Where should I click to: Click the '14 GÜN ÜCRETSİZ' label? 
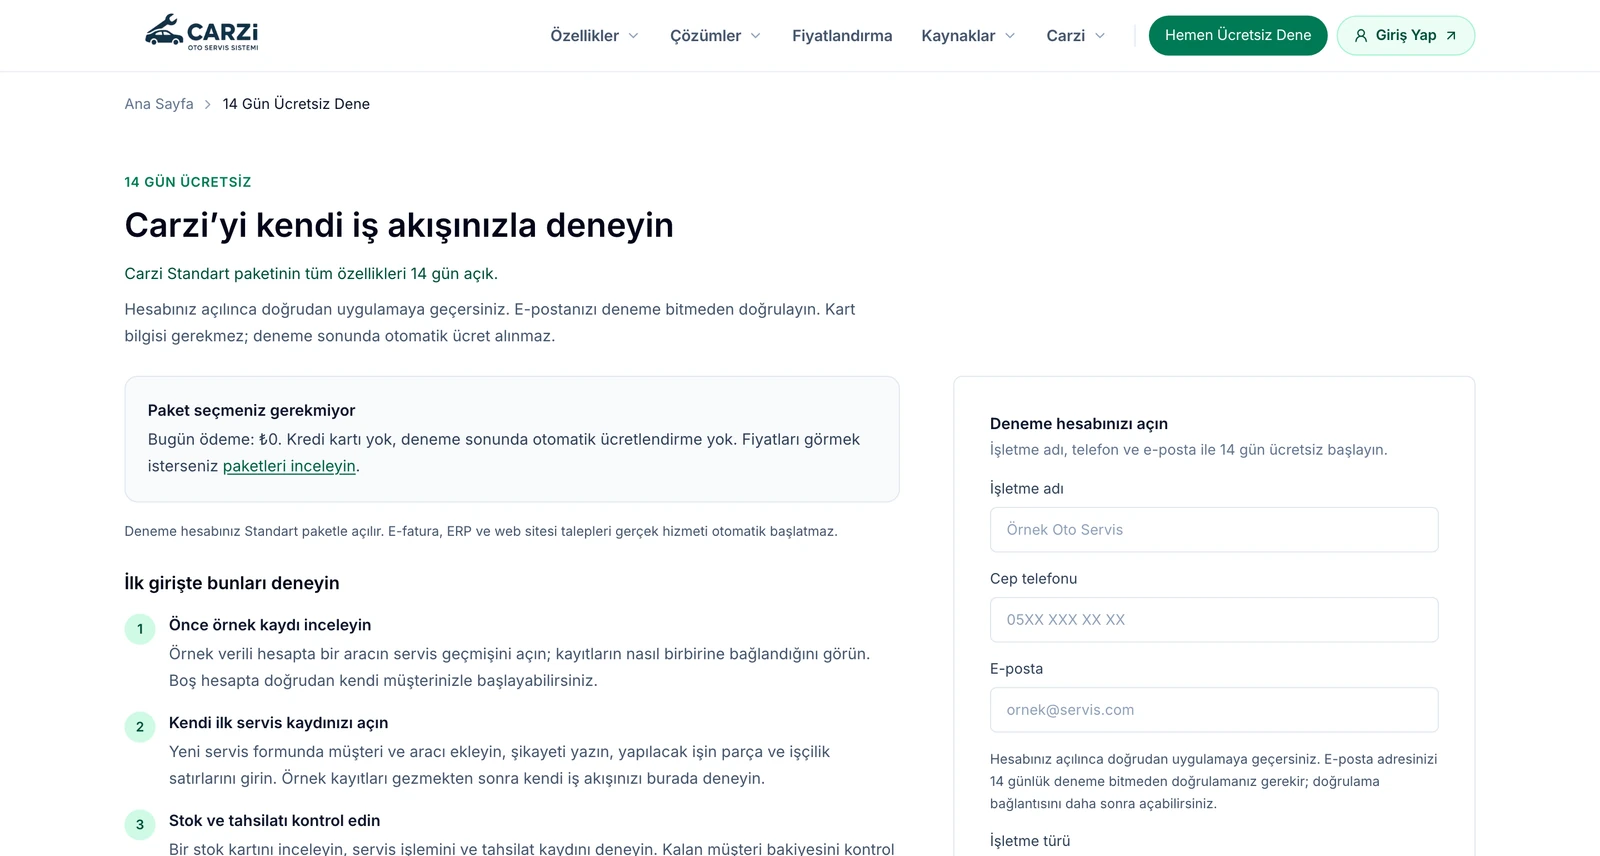coord(188,182)
